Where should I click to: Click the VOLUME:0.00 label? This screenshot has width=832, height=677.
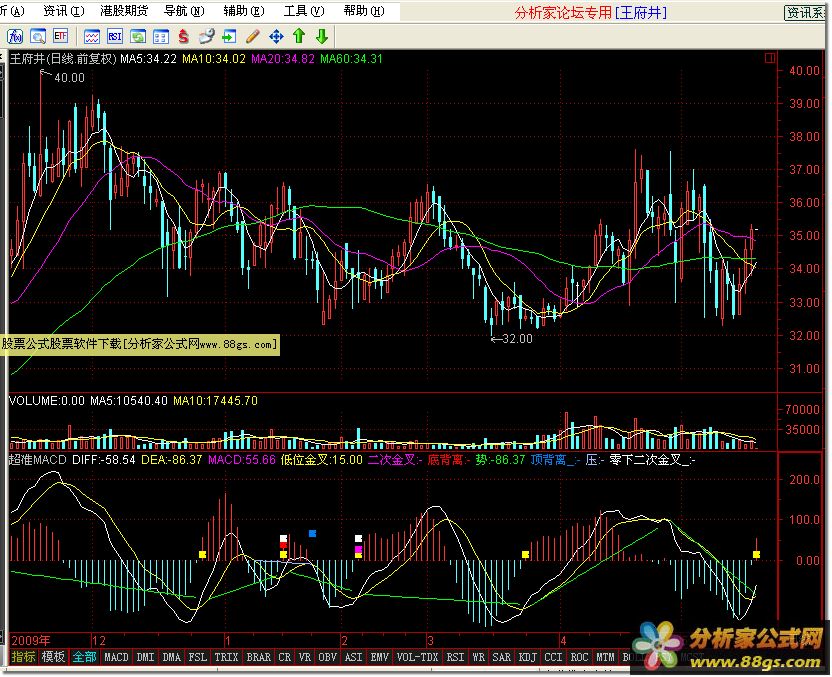tap(47, 401)
